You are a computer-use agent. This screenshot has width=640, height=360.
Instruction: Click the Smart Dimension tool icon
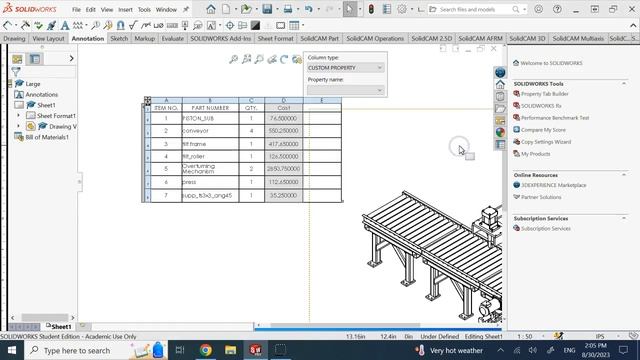click(8, 25)
